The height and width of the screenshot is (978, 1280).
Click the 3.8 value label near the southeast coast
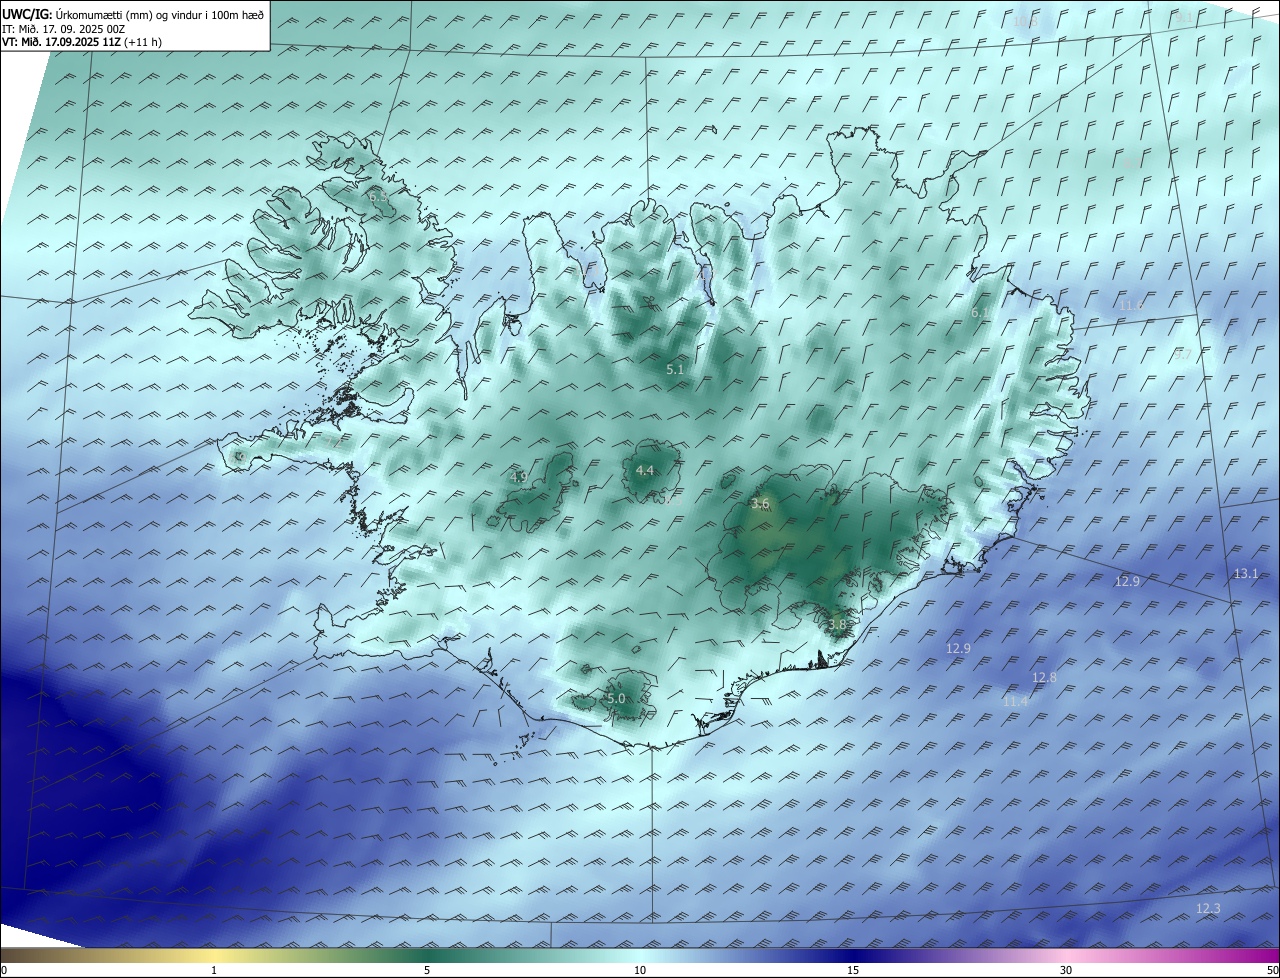coord(837,624)
